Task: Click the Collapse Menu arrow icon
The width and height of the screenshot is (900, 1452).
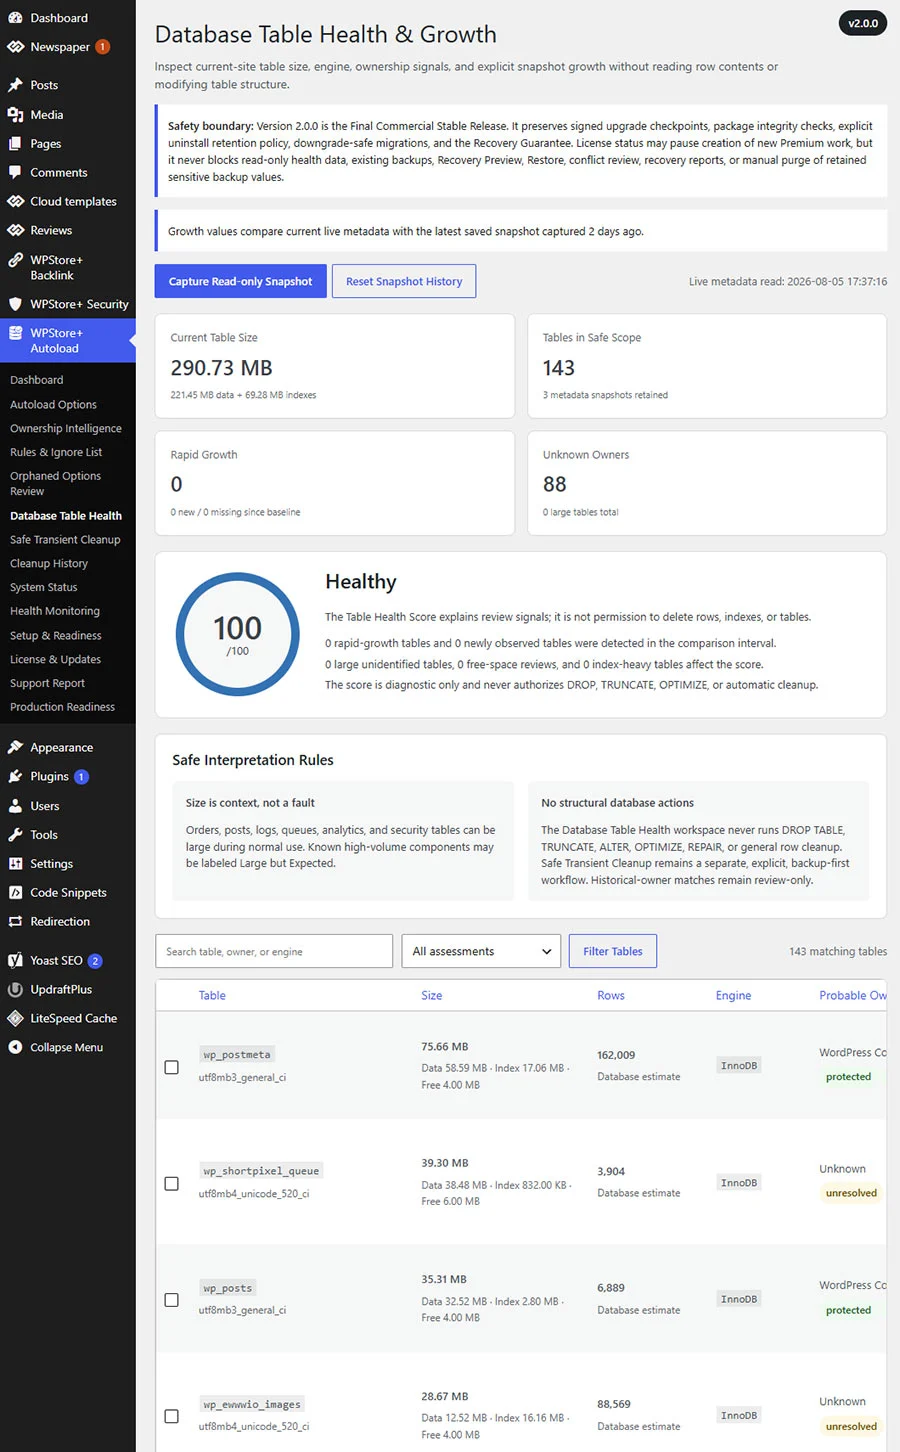Action: click(15, 1047)
